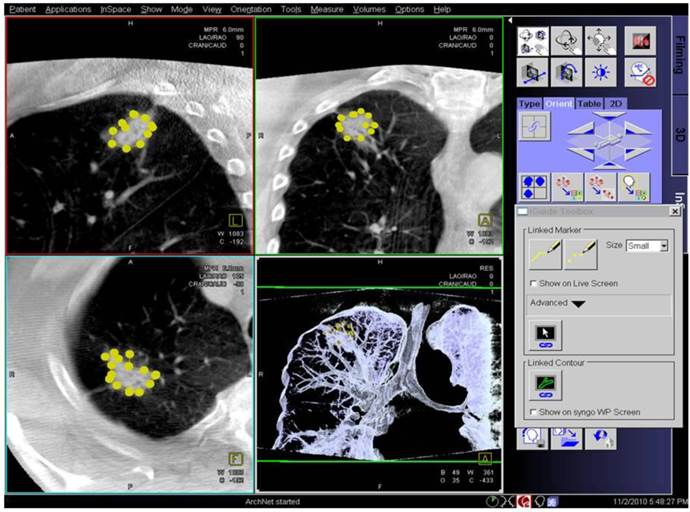The image size is (690, 512).
Task: Expand the Advanced section arrow
Action: pyautogui.click(x=578, y=304)
